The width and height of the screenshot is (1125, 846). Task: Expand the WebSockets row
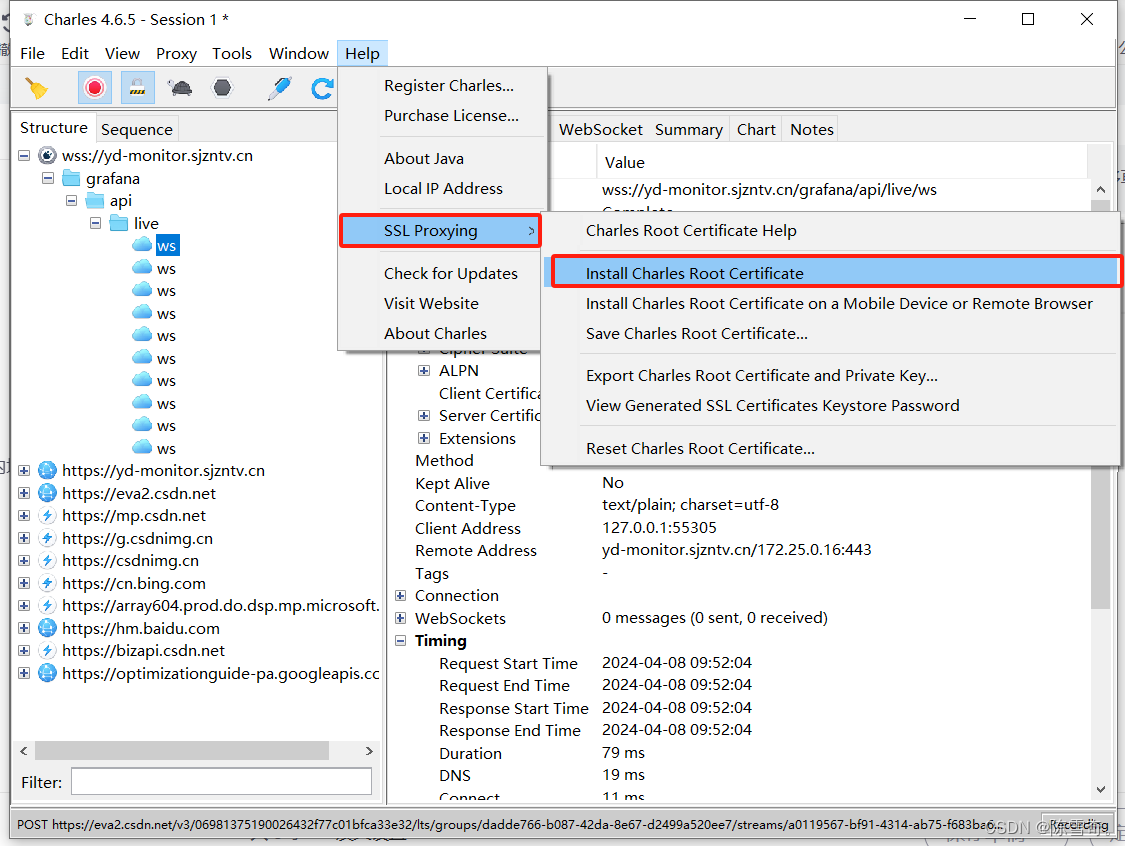400,618
